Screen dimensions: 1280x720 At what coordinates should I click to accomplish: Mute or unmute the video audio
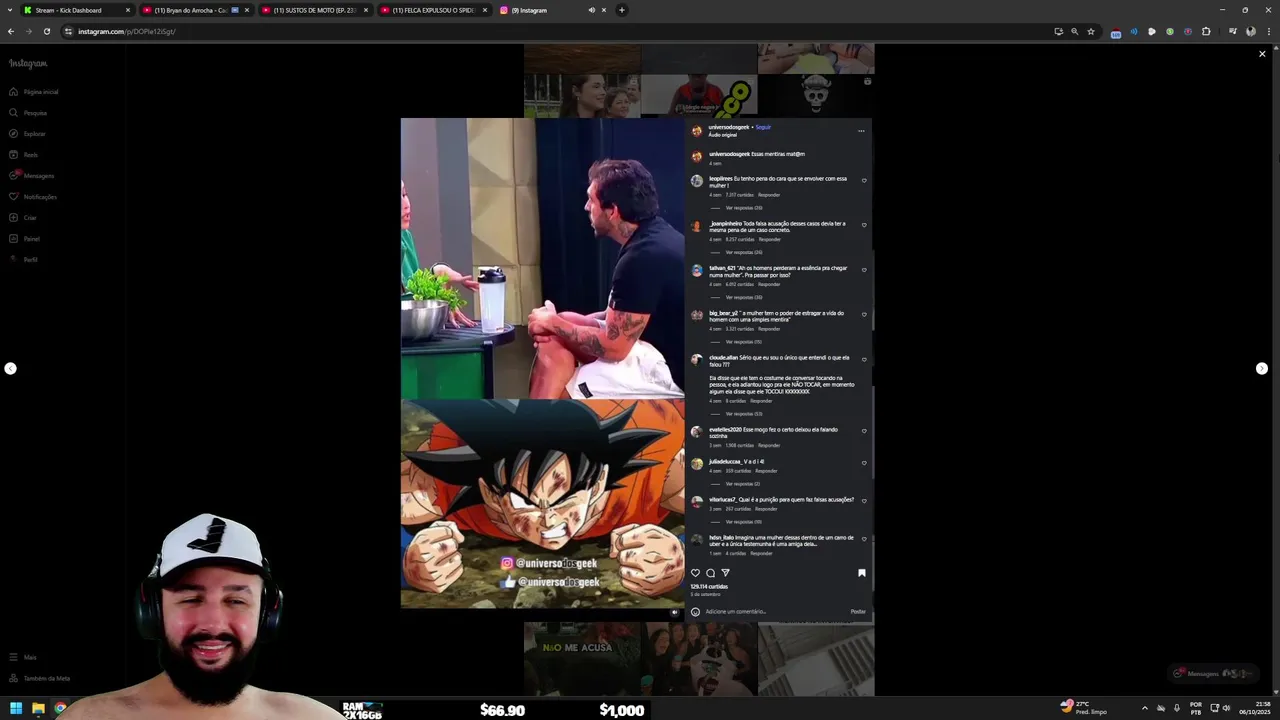point(674,612)
